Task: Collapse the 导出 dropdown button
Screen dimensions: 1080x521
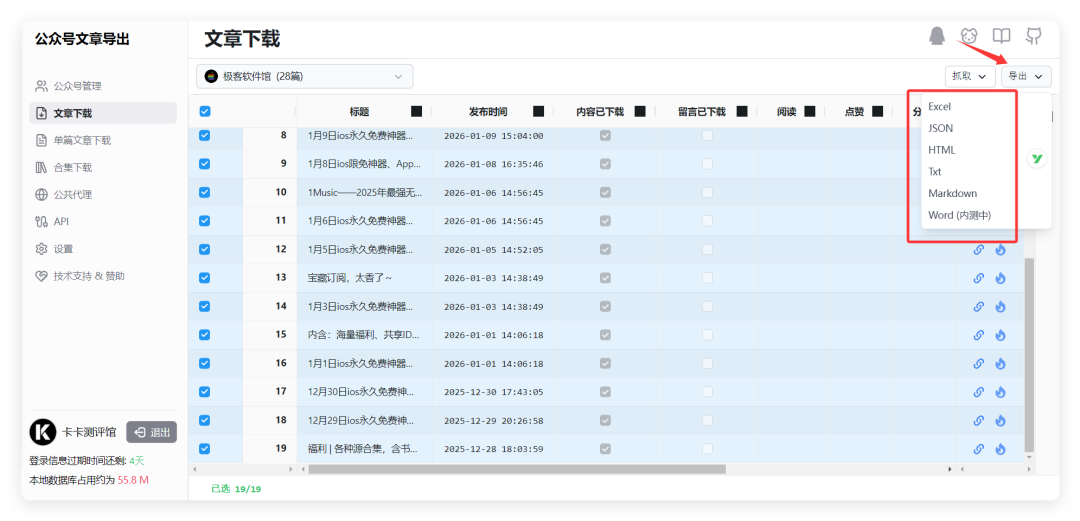Action: click(x=1026, y=76)
